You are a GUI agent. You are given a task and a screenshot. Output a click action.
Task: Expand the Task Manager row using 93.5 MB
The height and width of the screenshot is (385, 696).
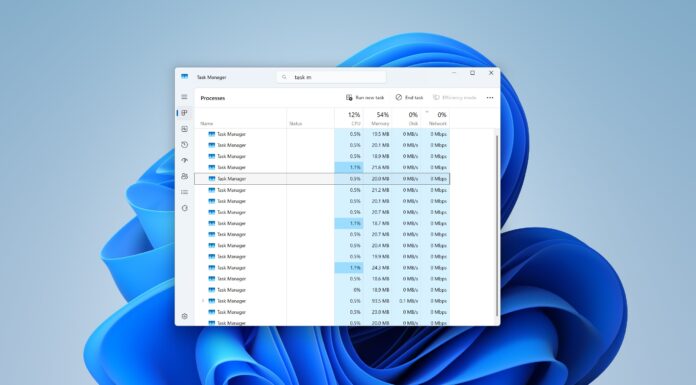pos(203,301)
